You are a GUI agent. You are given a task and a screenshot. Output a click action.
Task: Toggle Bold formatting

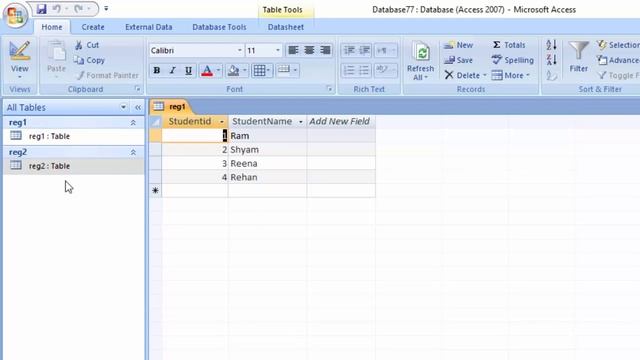156,71
